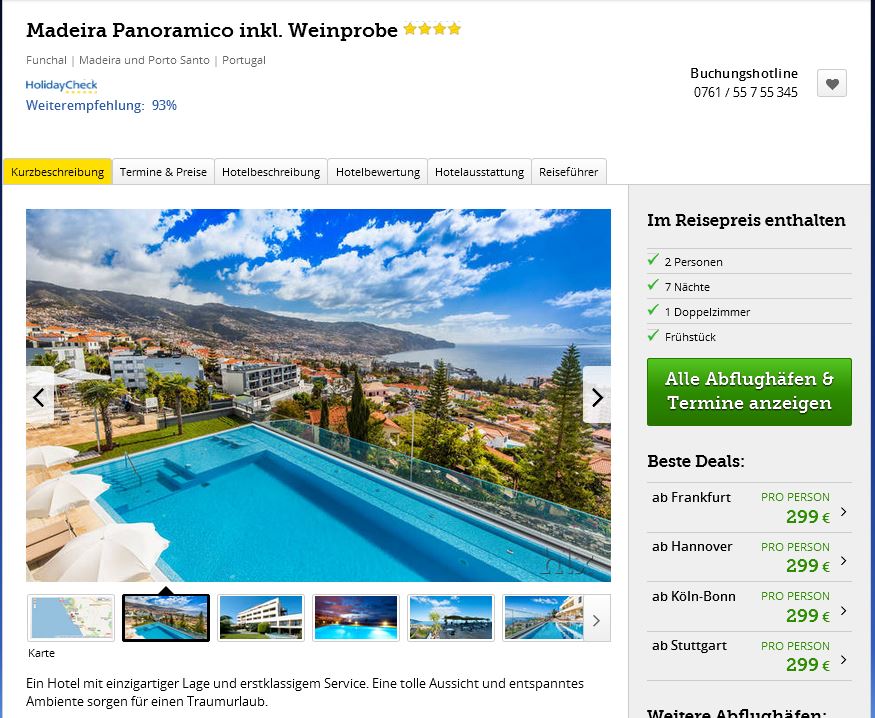Viewport: 875px width, 718px height.
Task: Click Alle Abflughäfen & Termine anzeigen
Action: (x=749, y=392)
